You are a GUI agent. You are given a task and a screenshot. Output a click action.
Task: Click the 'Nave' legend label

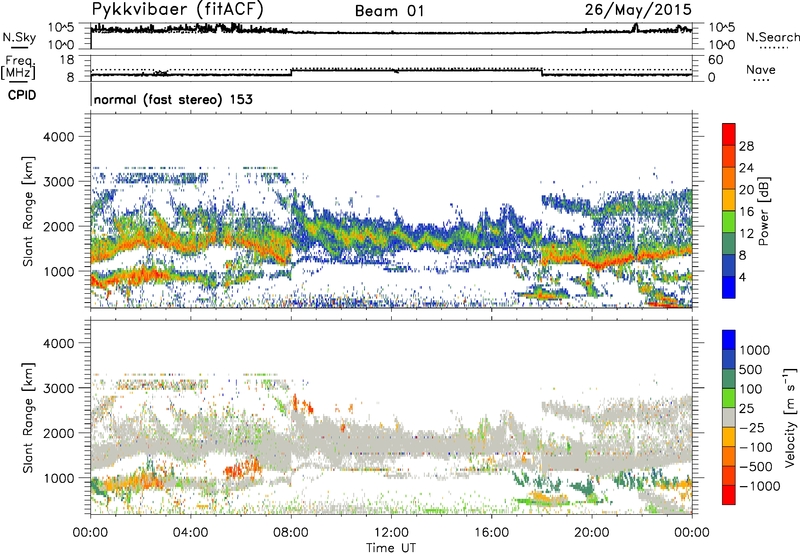click(761, 69)
